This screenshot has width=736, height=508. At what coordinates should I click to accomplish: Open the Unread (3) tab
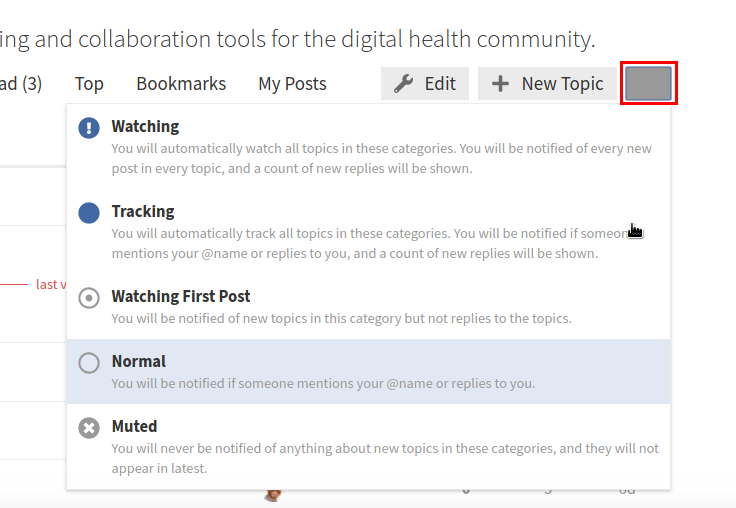20,84
